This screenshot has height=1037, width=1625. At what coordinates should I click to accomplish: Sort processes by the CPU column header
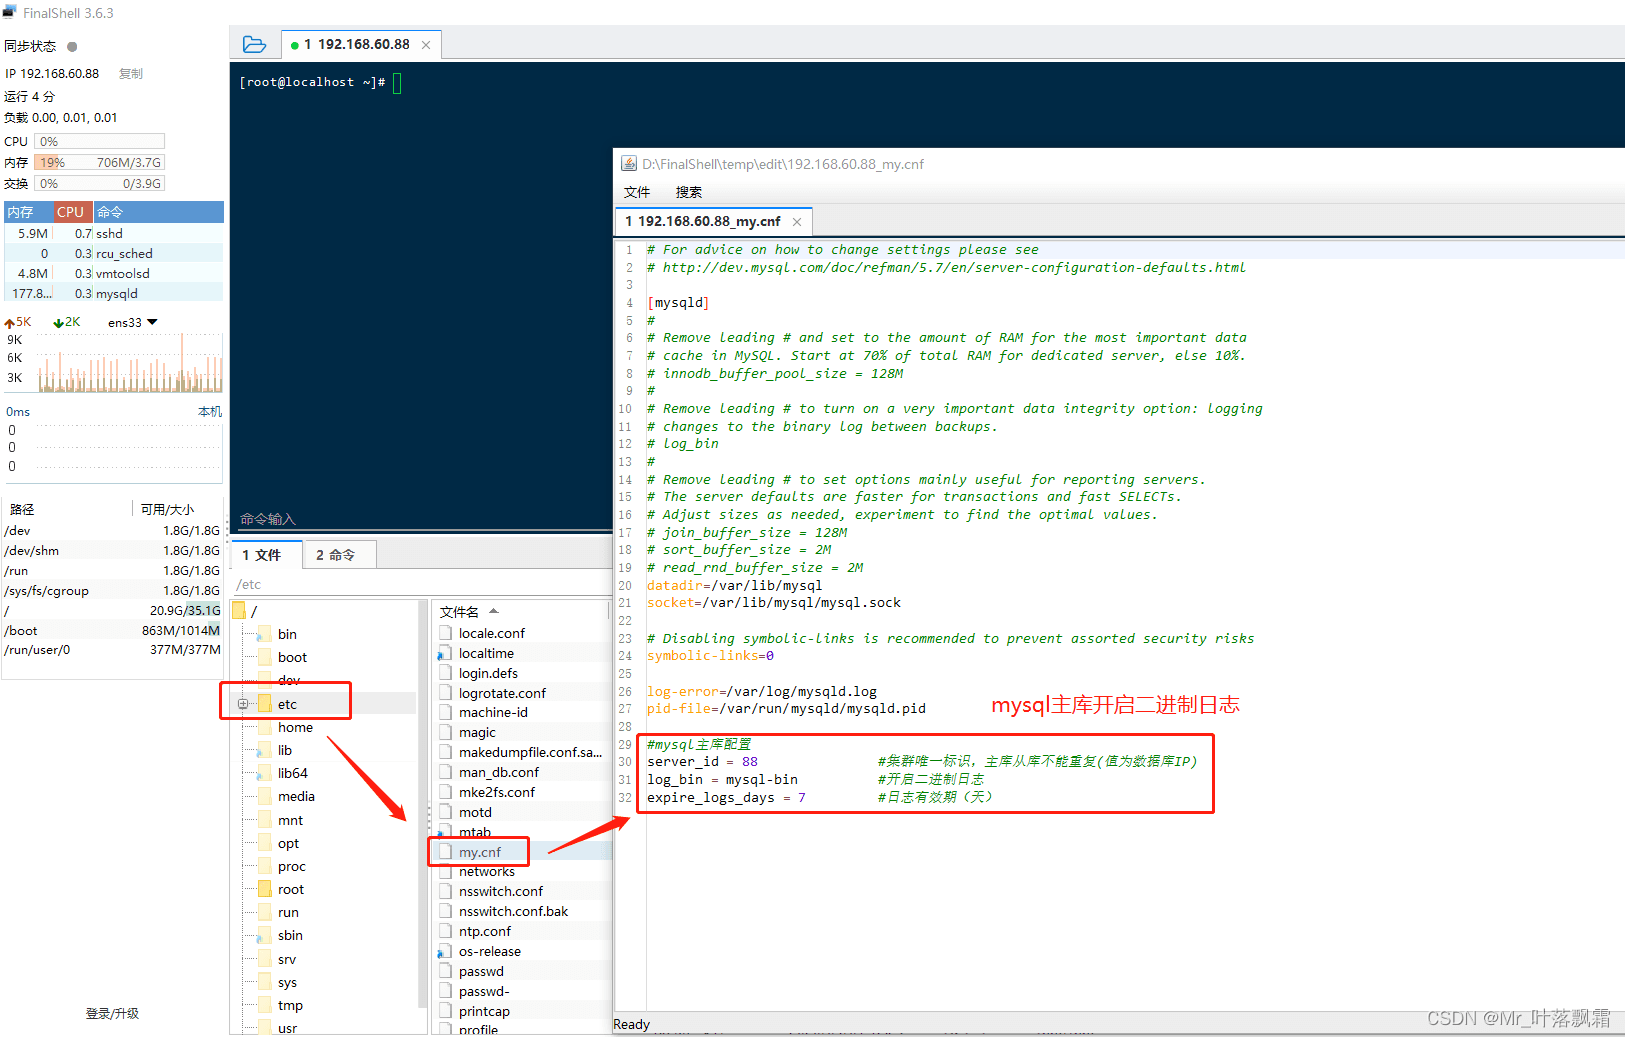[73, 212]
